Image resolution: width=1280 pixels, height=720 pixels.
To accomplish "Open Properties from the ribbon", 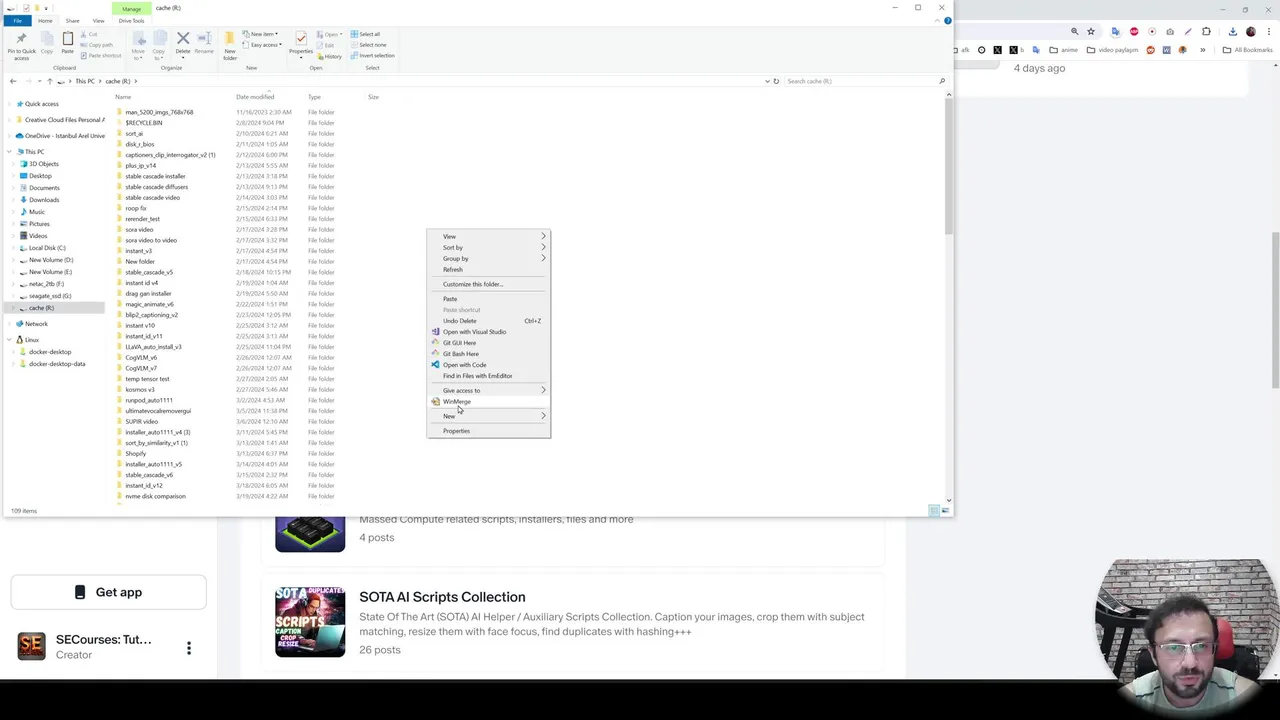I will click(301, 43).
